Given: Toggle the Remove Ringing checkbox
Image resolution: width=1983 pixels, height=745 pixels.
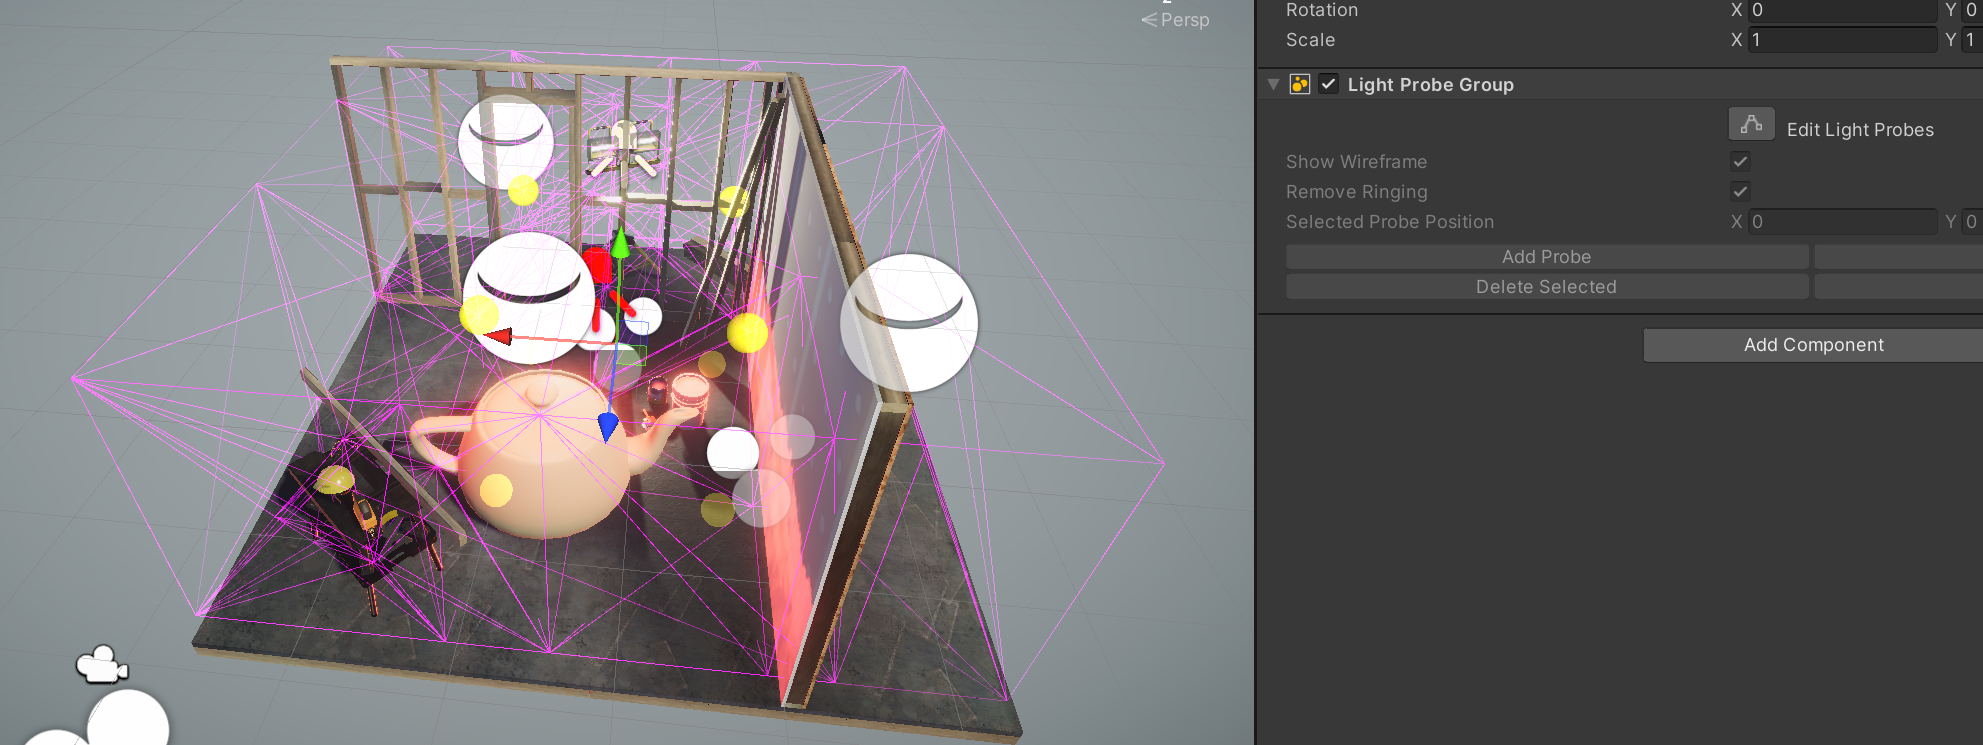Looking at the screenshot, I should coord(1740,191).
